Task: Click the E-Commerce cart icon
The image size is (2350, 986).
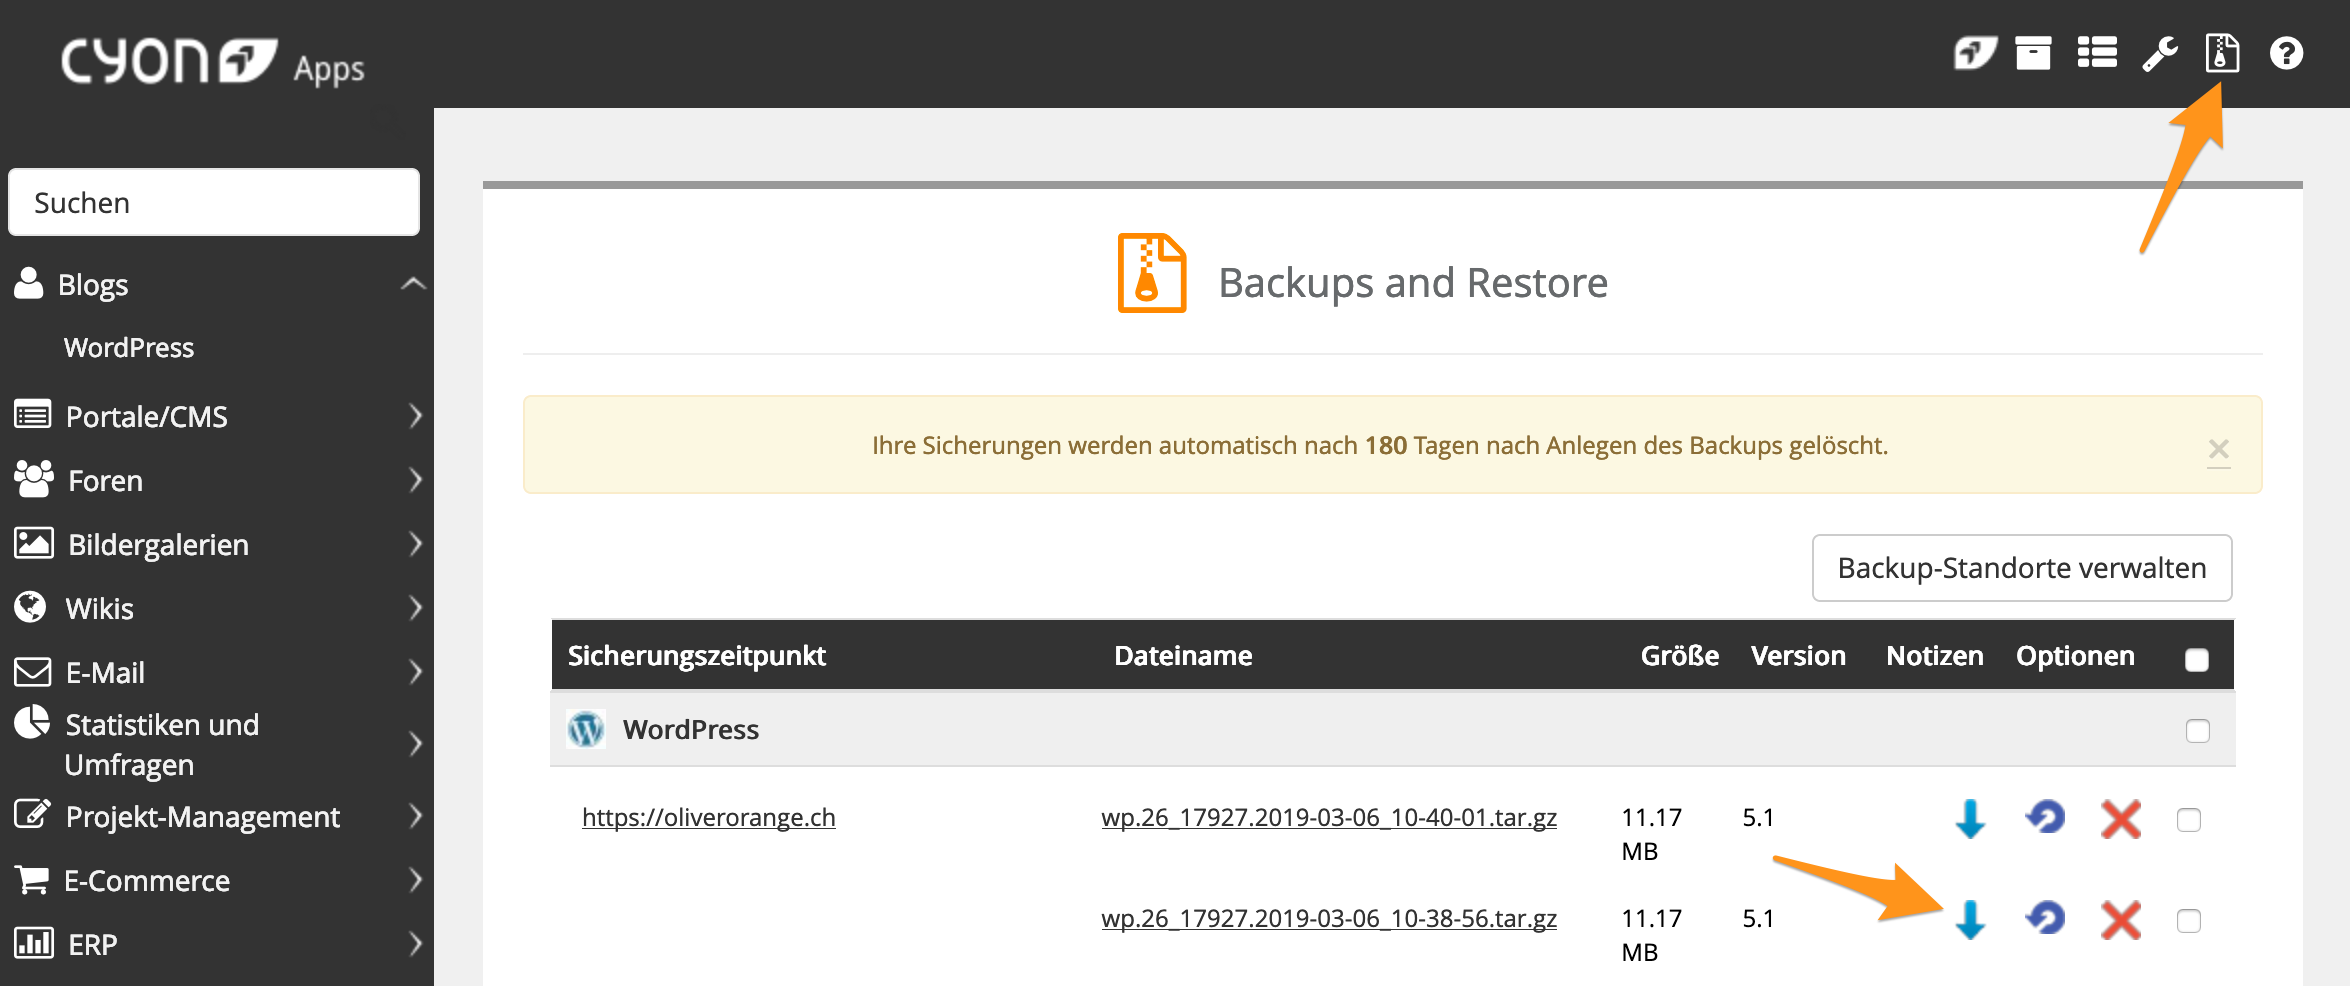Action: point(32,879)
